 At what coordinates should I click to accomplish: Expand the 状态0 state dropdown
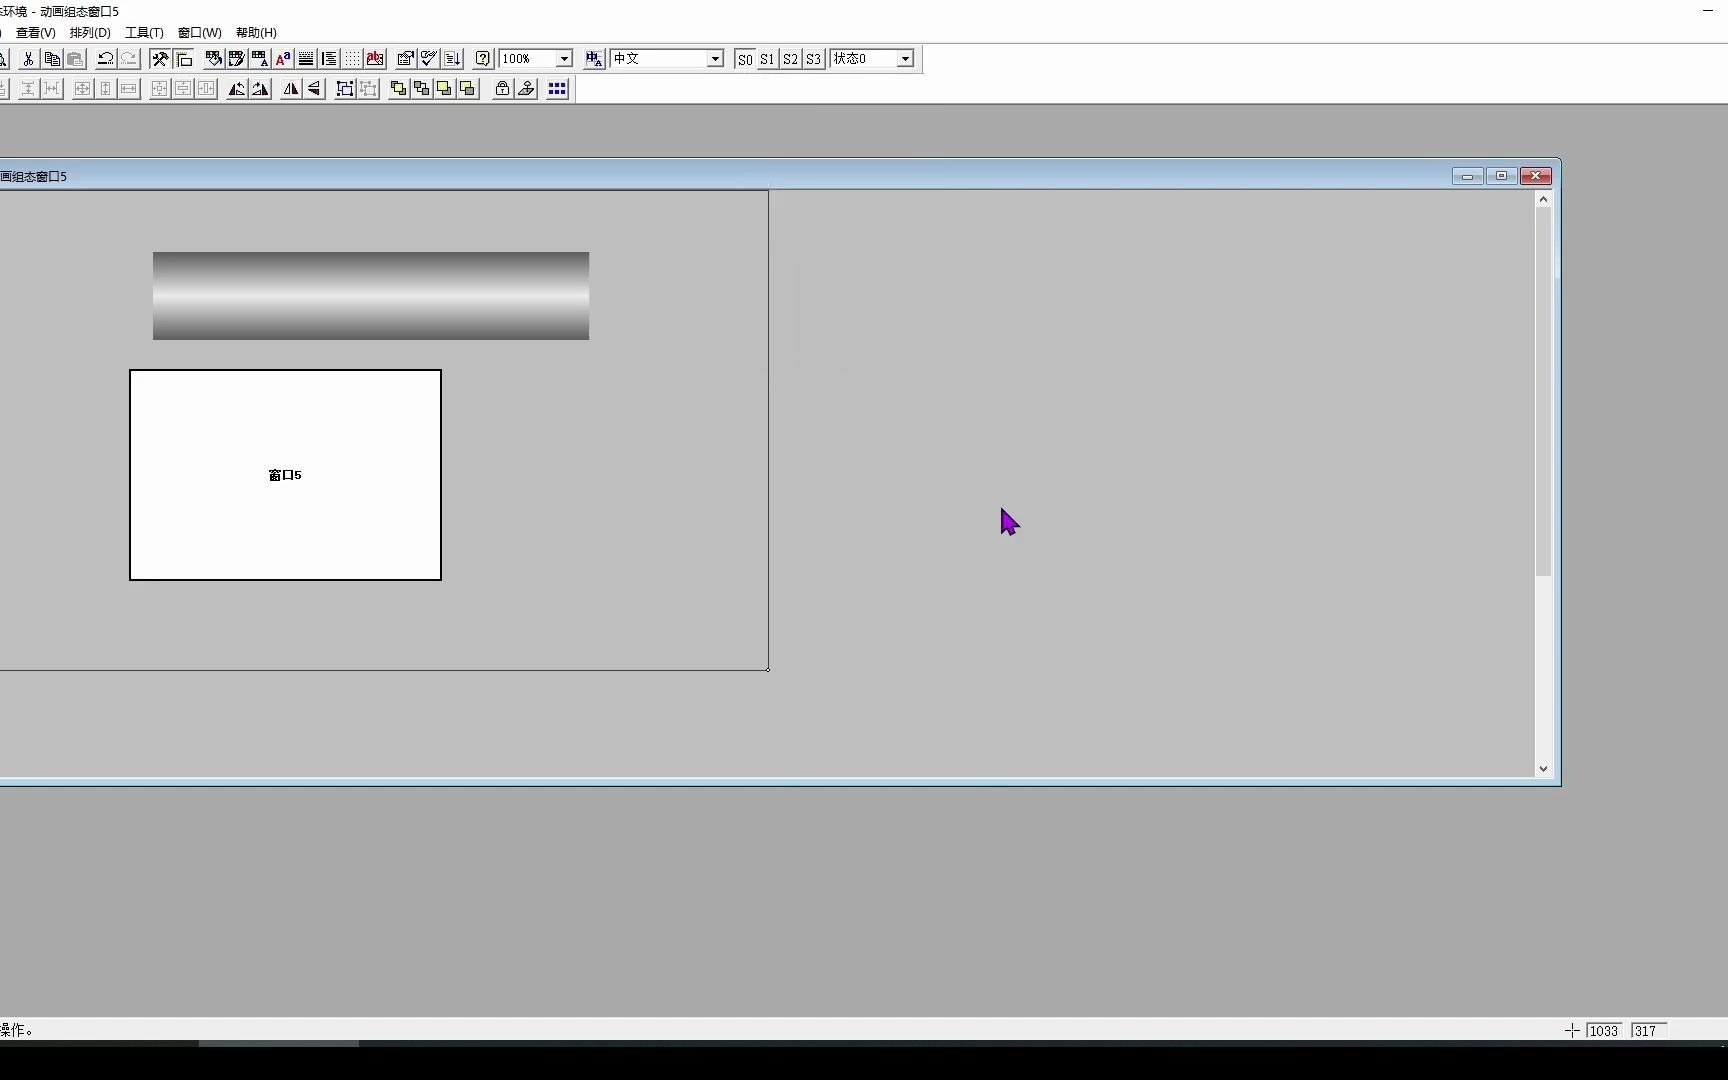(905, 59)
